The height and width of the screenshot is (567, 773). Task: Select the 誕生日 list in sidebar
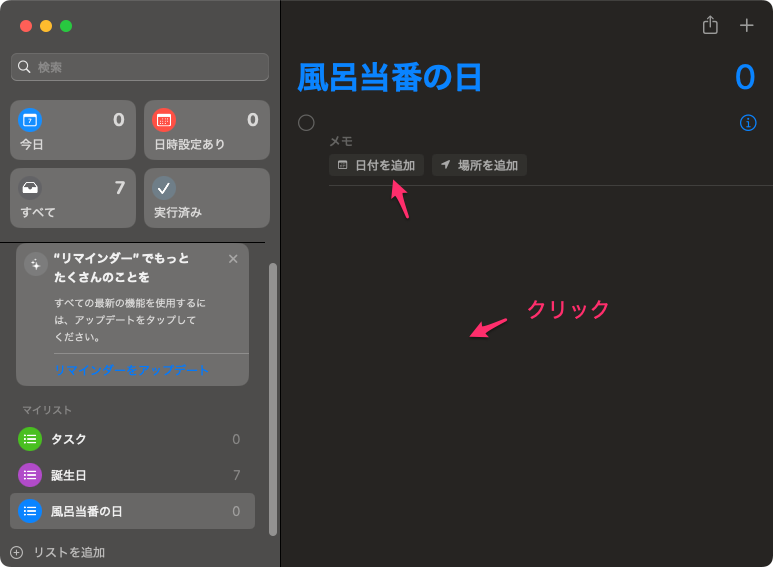[x=132, y=475]
